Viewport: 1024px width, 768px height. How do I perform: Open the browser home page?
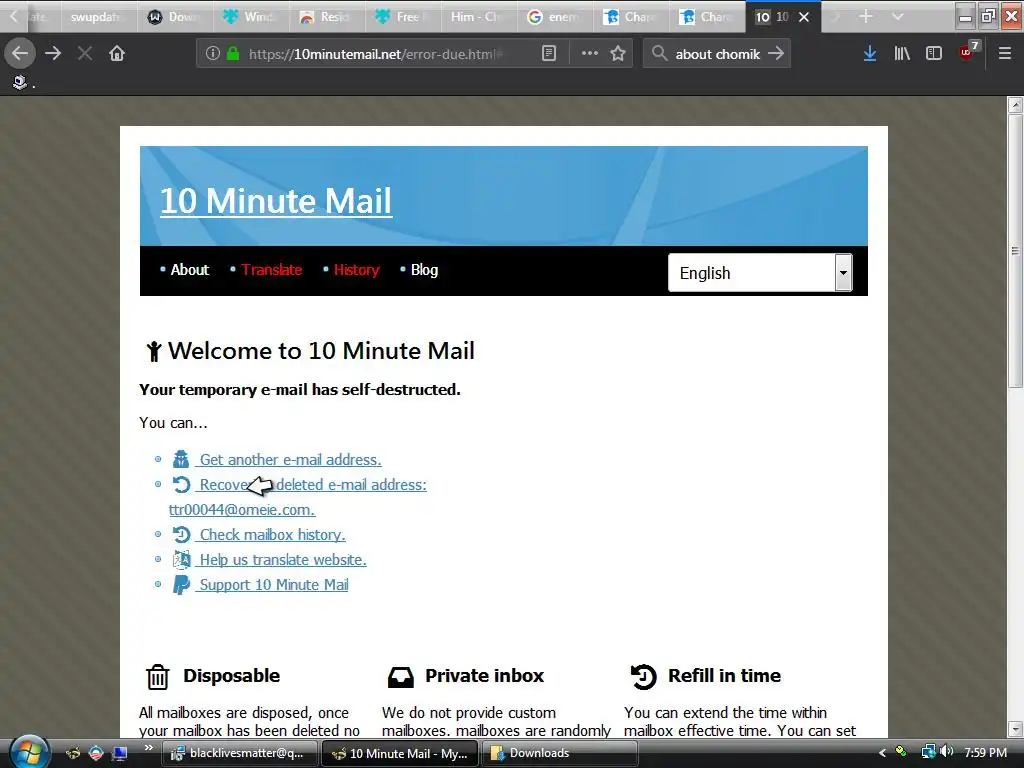(x=117, y=54)
